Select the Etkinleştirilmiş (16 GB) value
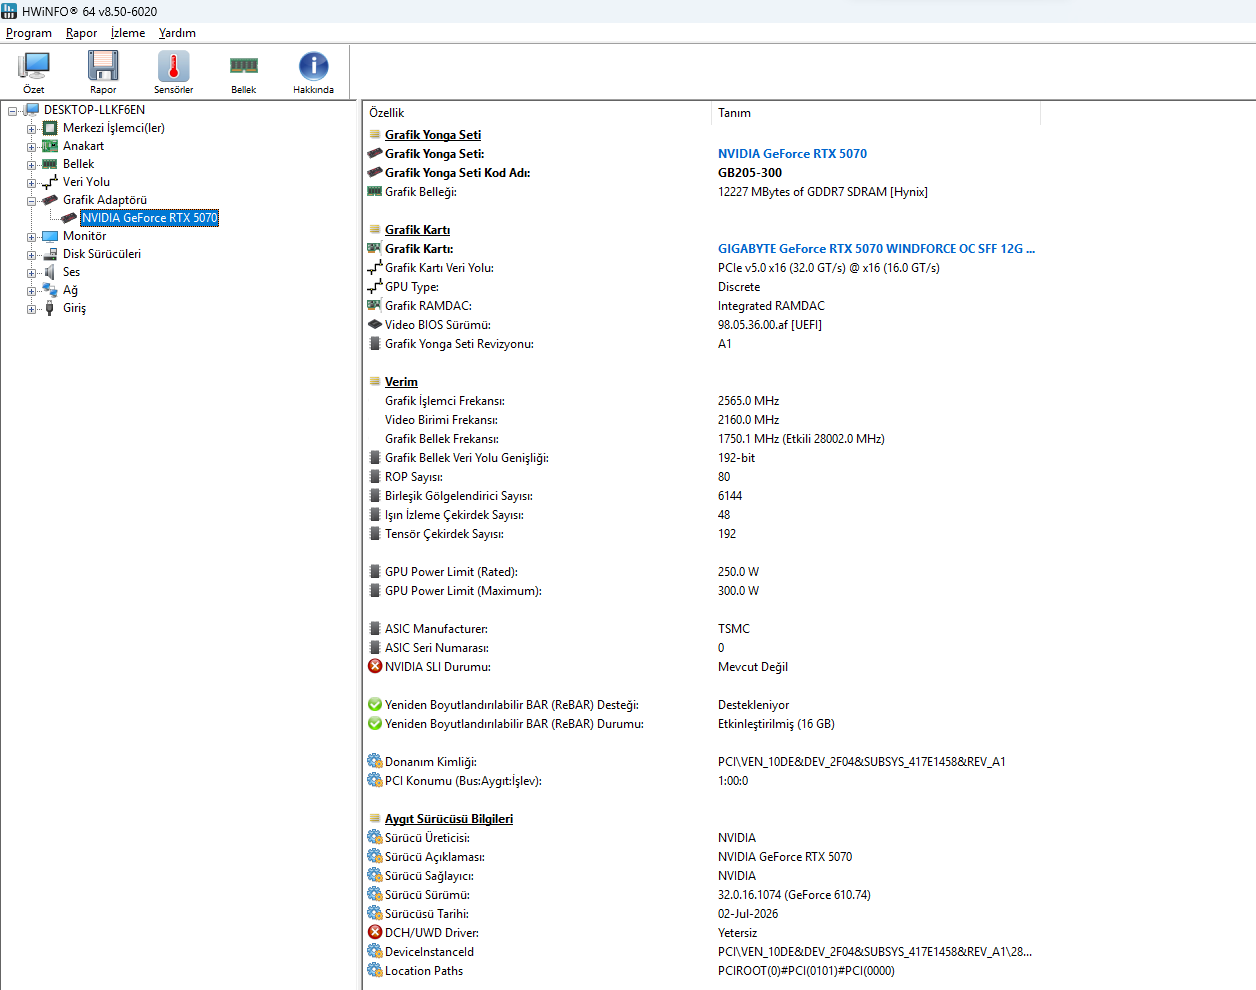1256x990 pixels. coord(776,724)
